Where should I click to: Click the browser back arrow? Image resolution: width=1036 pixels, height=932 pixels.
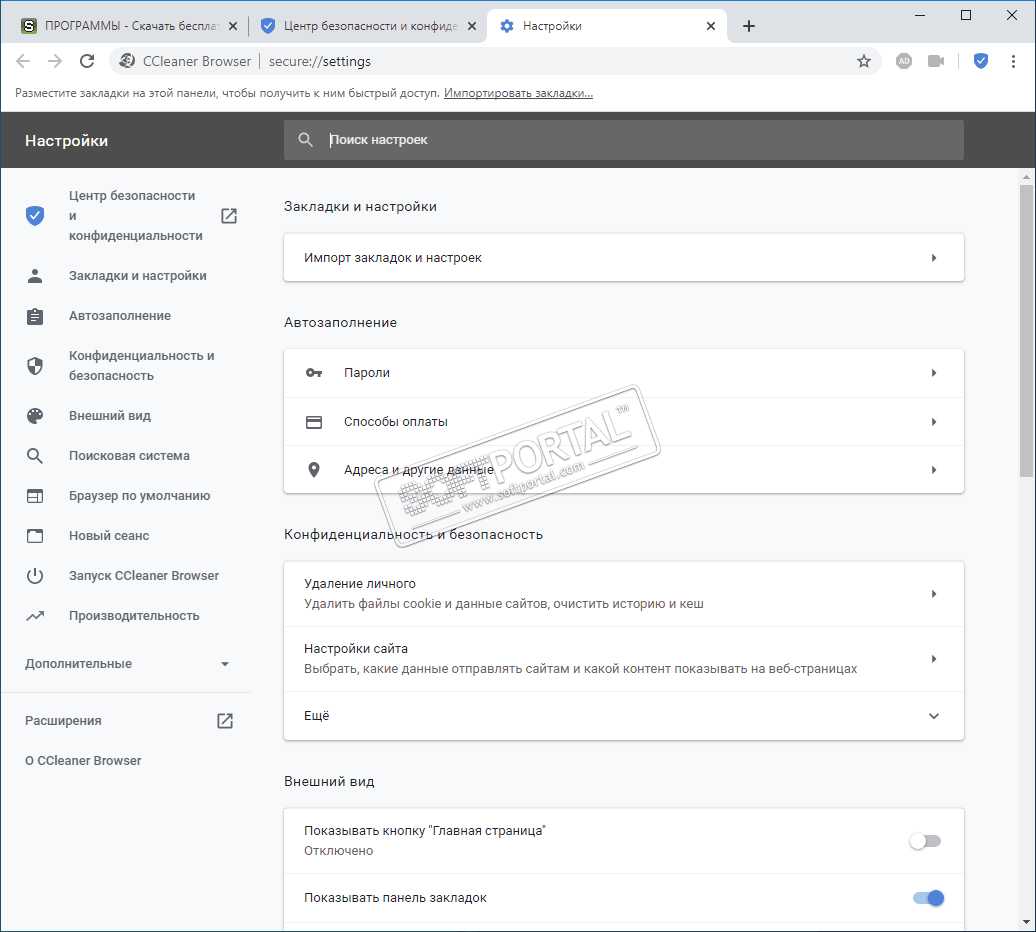tap(23, 61)
